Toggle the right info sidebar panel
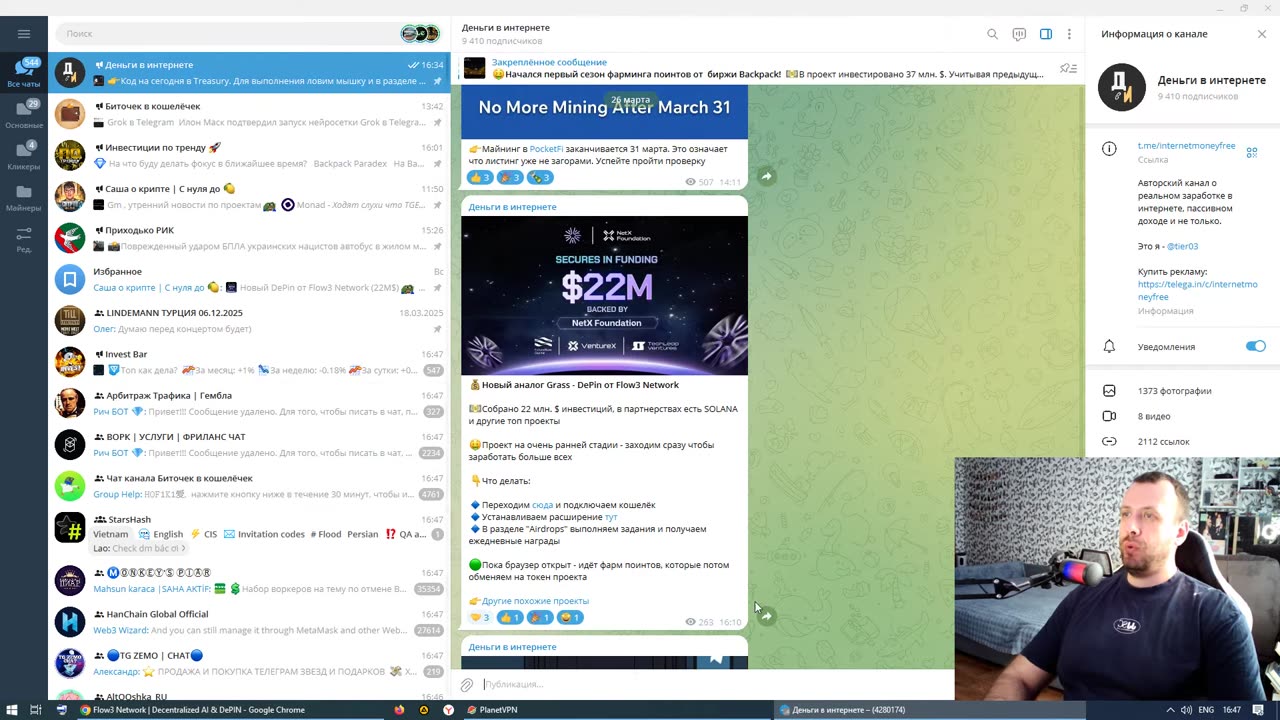The width and height of the screenshot is (1280, 720). coord(1046,34)
